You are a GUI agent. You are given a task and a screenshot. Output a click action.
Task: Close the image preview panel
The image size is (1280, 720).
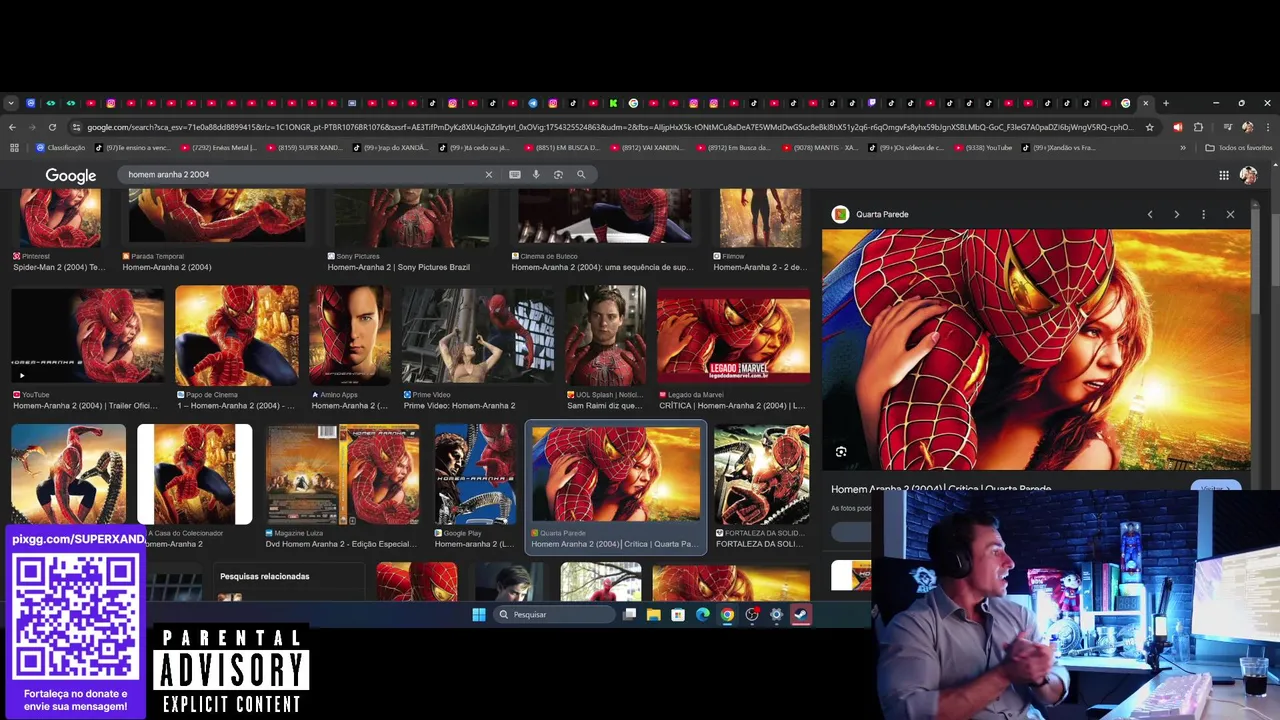pyautogui.click(x=1230, y=214)
